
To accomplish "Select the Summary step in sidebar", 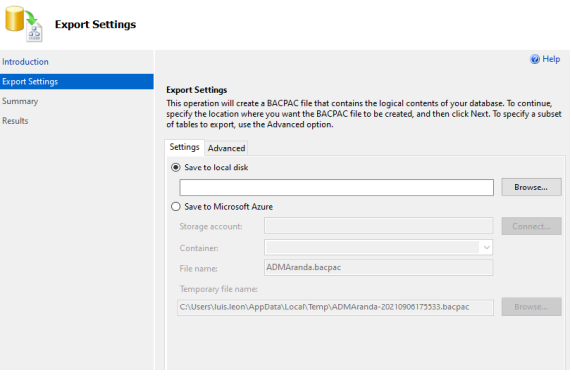I will [20, 101].
